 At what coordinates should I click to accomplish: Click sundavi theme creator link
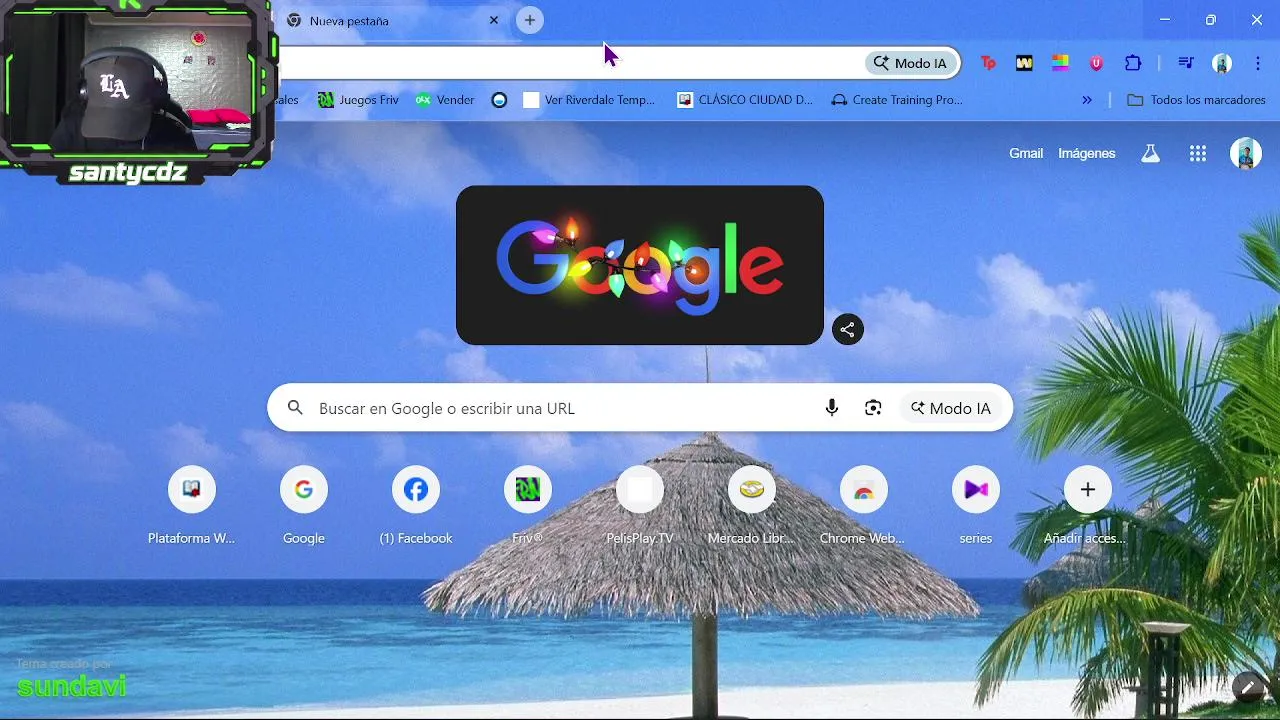(72, 686)
